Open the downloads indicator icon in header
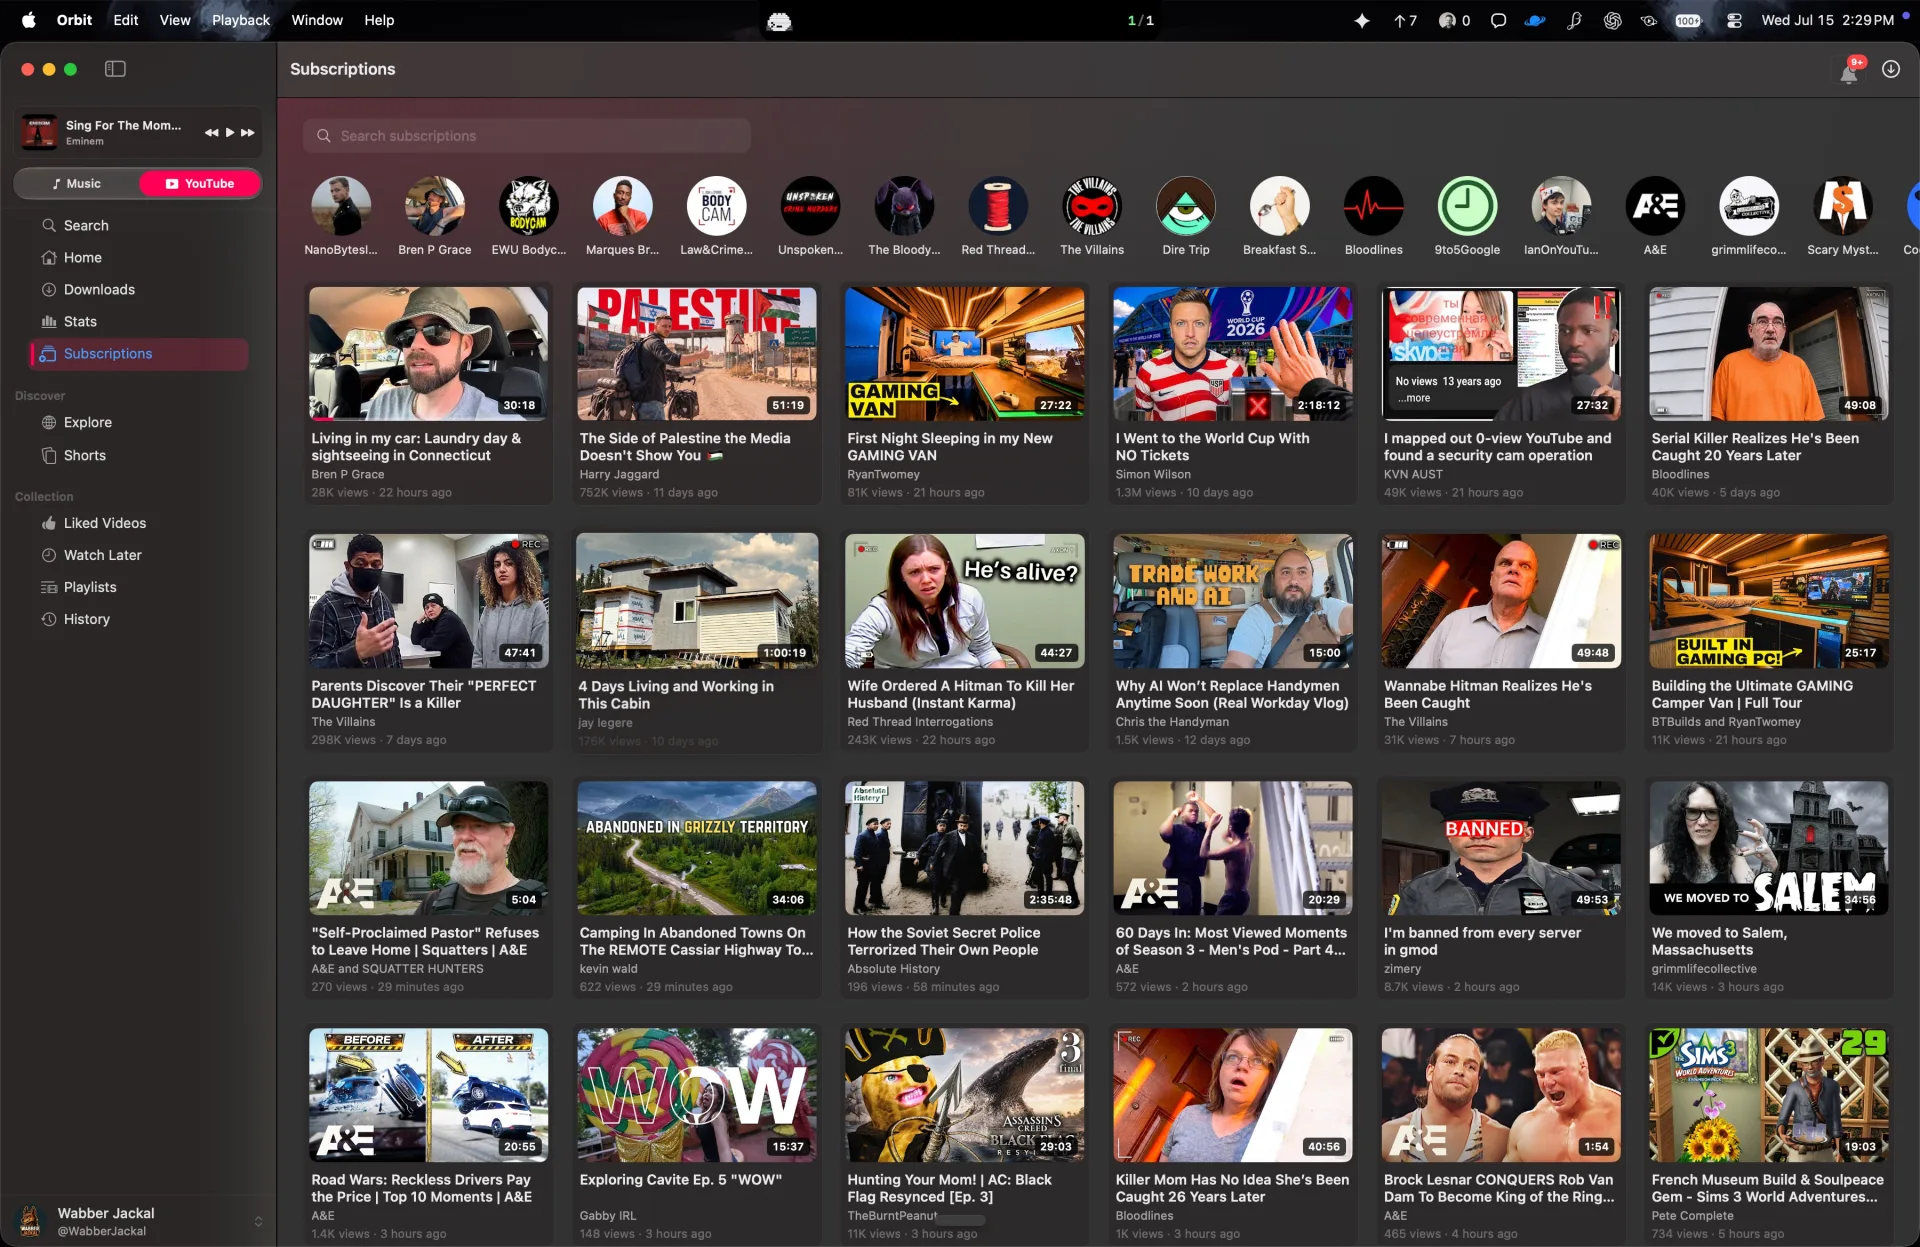 [x=1891, y=69]
